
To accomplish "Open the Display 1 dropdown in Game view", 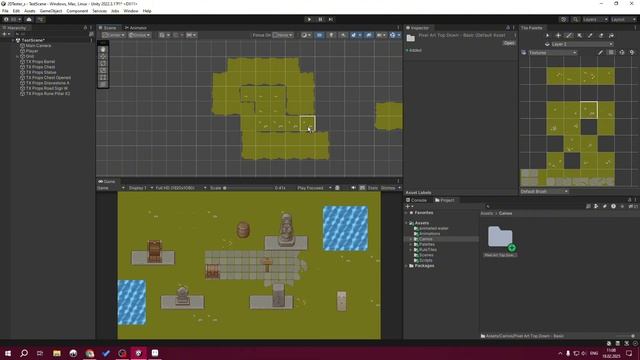I will tap(140, 188).
